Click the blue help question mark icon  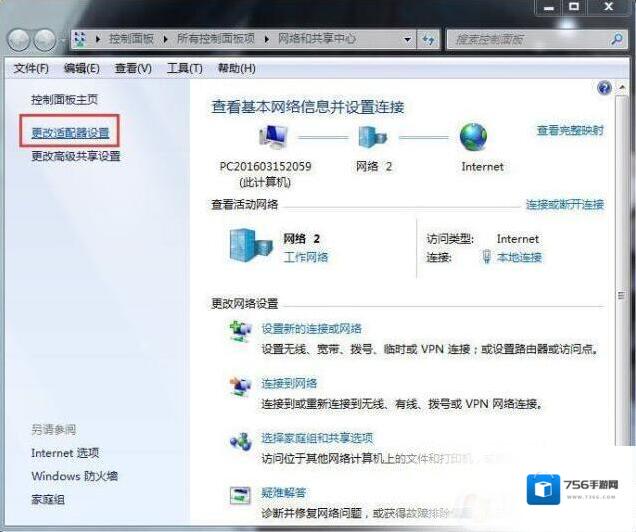(604, 89)
